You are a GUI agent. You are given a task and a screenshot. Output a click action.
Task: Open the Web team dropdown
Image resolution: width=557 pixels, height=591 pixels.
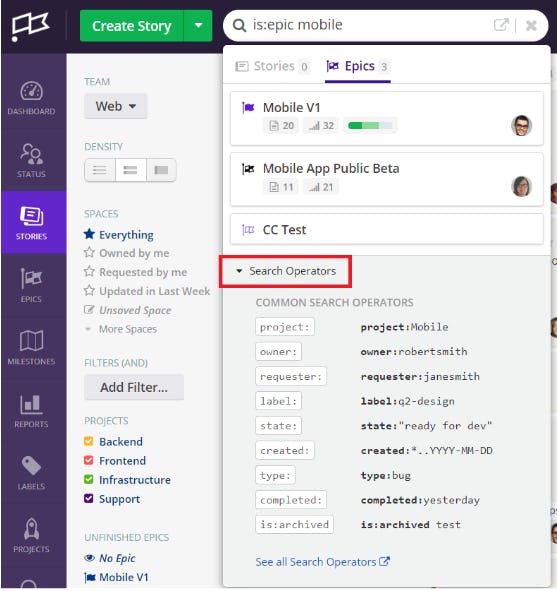click(x=115, y=106)
